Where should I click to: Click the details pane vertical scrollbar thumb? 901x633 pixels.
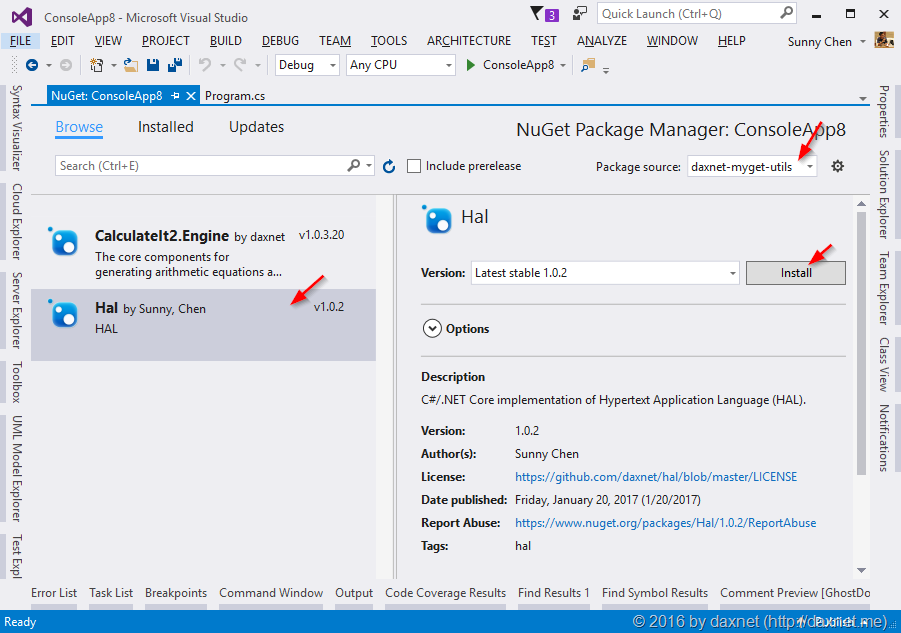pyautogui.click(x=861, y=343)
